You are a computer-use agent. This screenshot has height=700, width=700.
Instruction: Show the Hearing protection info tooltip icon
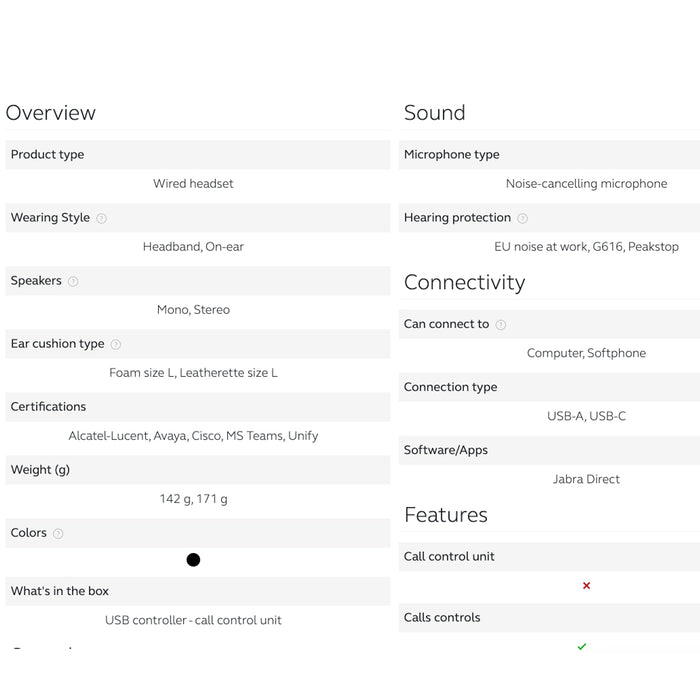click(522, 218)
